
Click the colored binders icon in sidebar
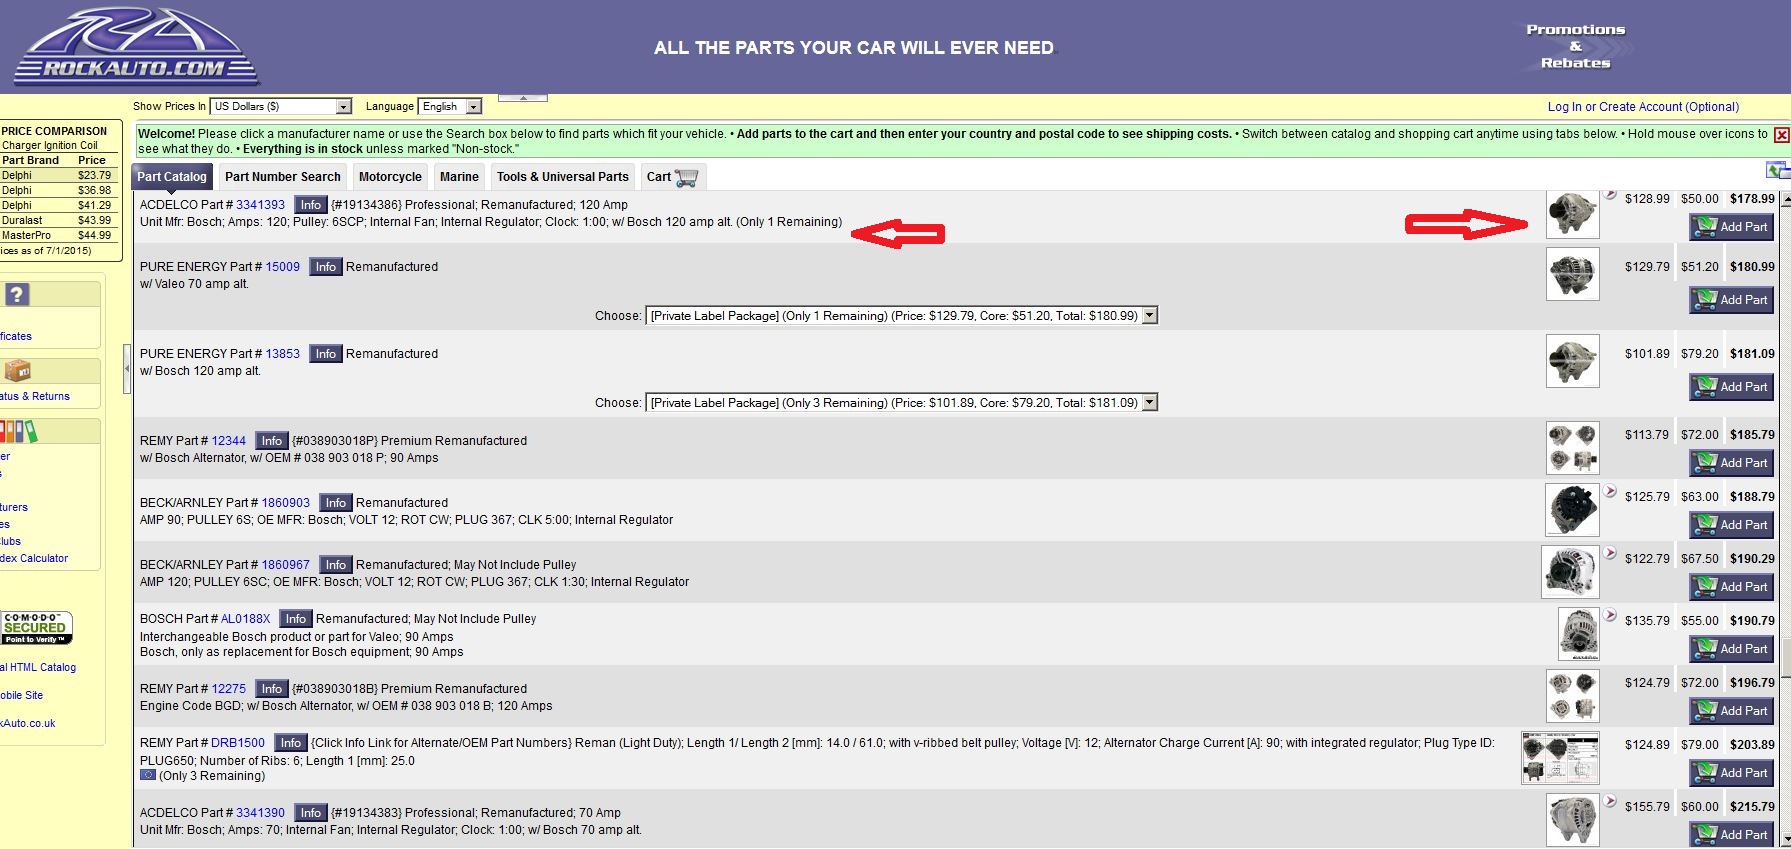pyautogui.click(x=18, y=431)
